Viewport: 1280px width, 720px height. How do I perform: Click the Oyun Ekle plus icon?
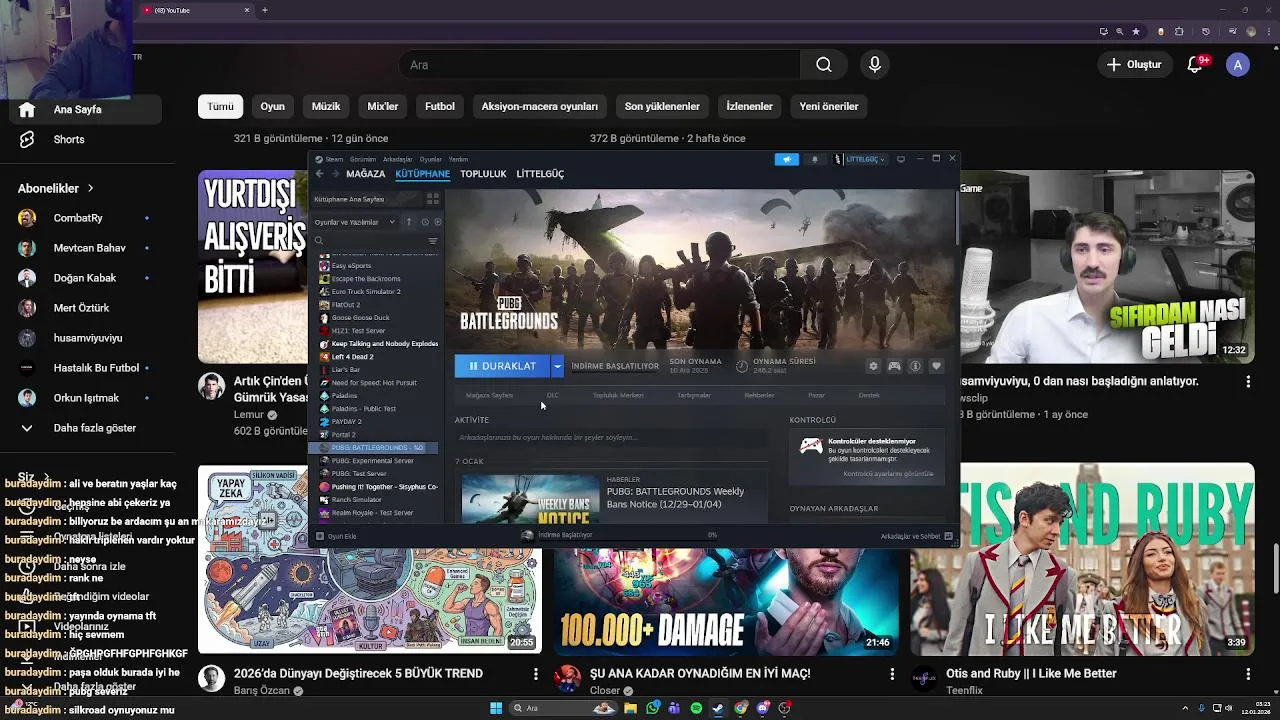(320, 536)
